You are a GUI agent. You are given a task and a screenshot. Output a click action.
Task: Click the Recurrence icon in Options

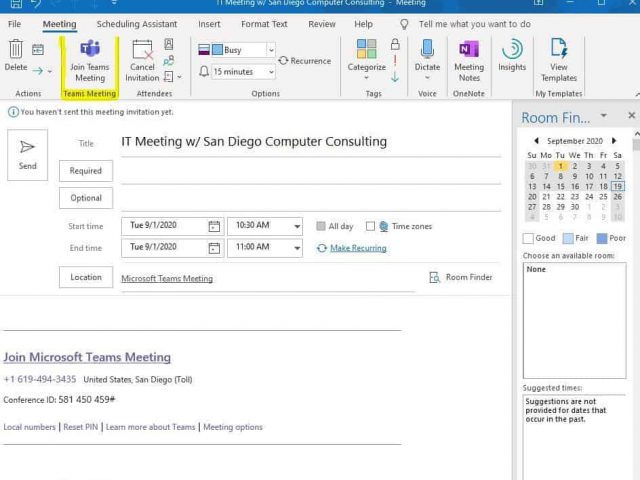coord(283,61)
